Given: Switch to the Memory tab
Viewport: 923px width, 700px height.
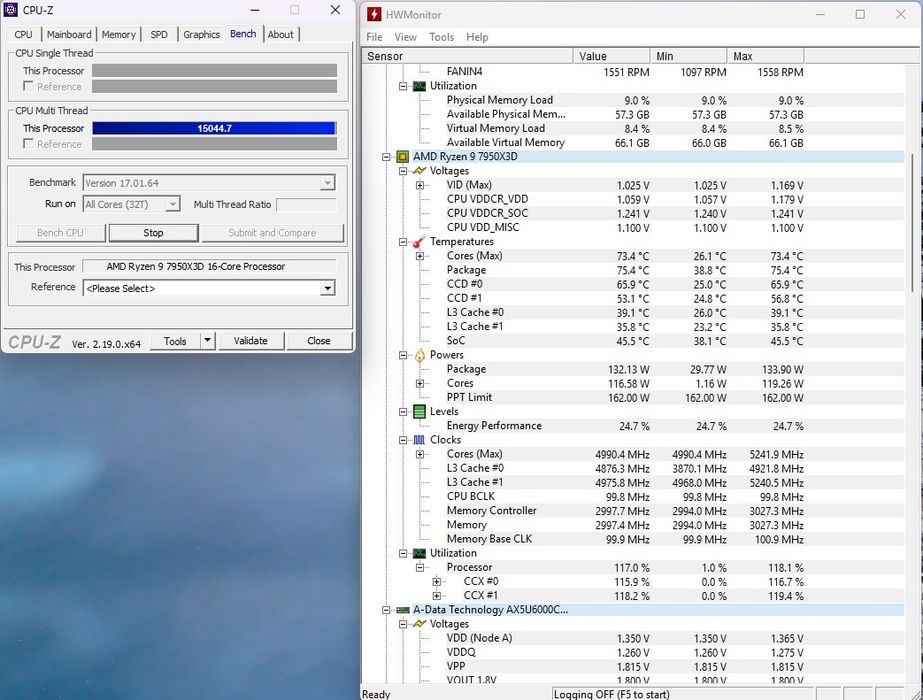Looking at the screenshot, I should [118, 35].
